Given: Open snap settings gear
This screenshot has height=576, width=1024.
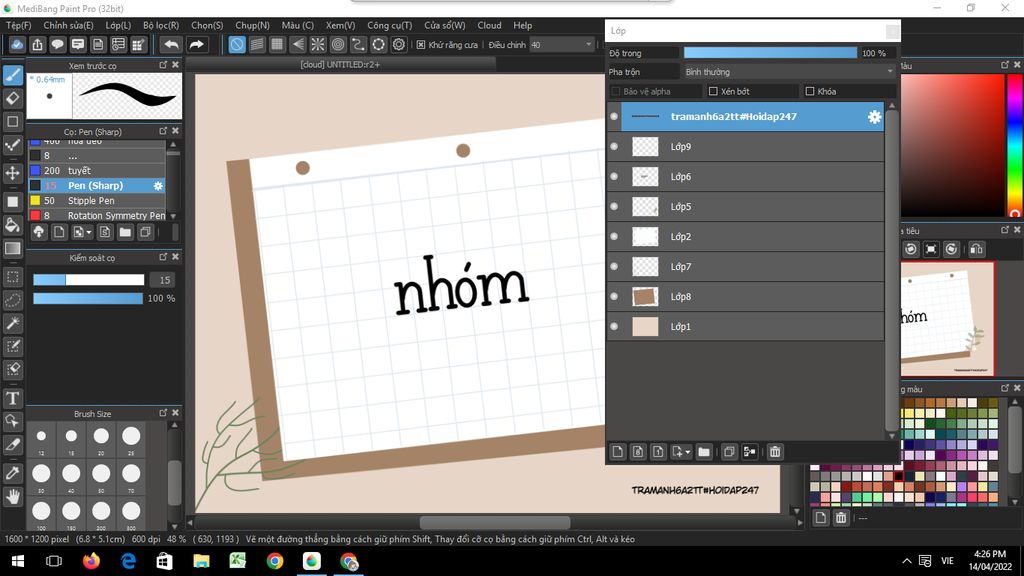Looking at the screenshot, I should point(399,44).
